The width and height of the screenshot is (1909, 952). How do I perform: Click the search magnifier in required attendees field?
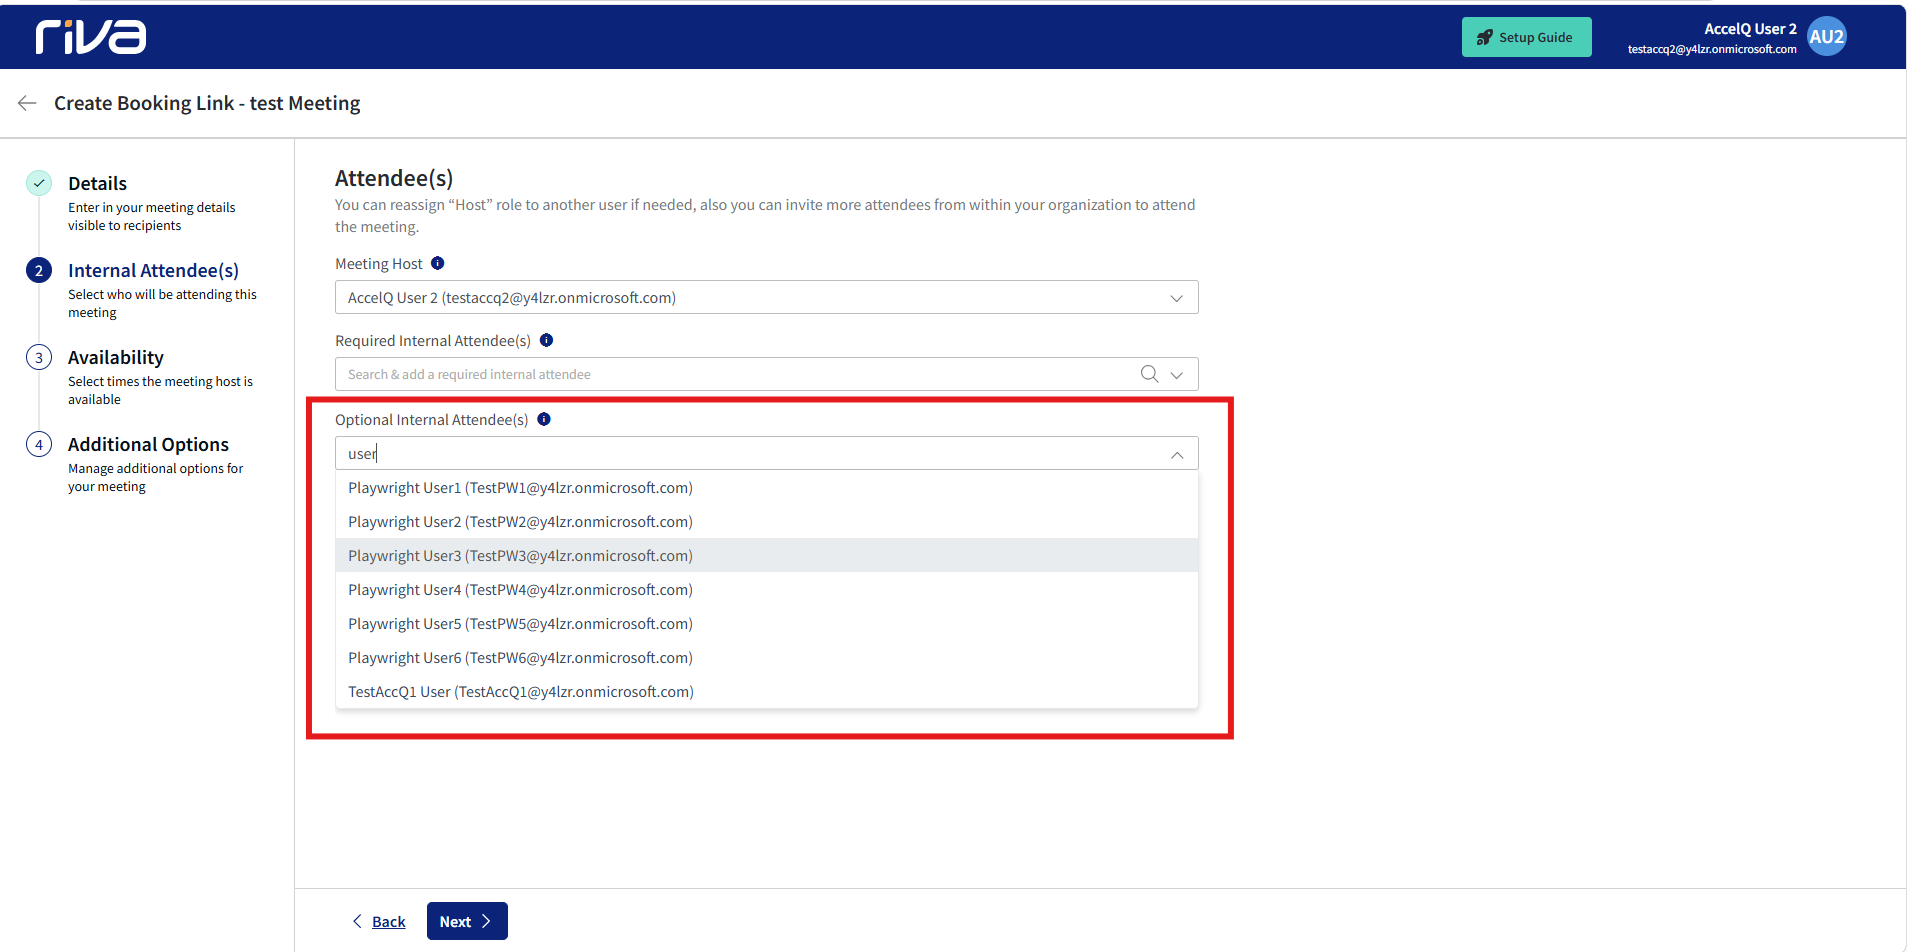click(x=1149, y=374)
